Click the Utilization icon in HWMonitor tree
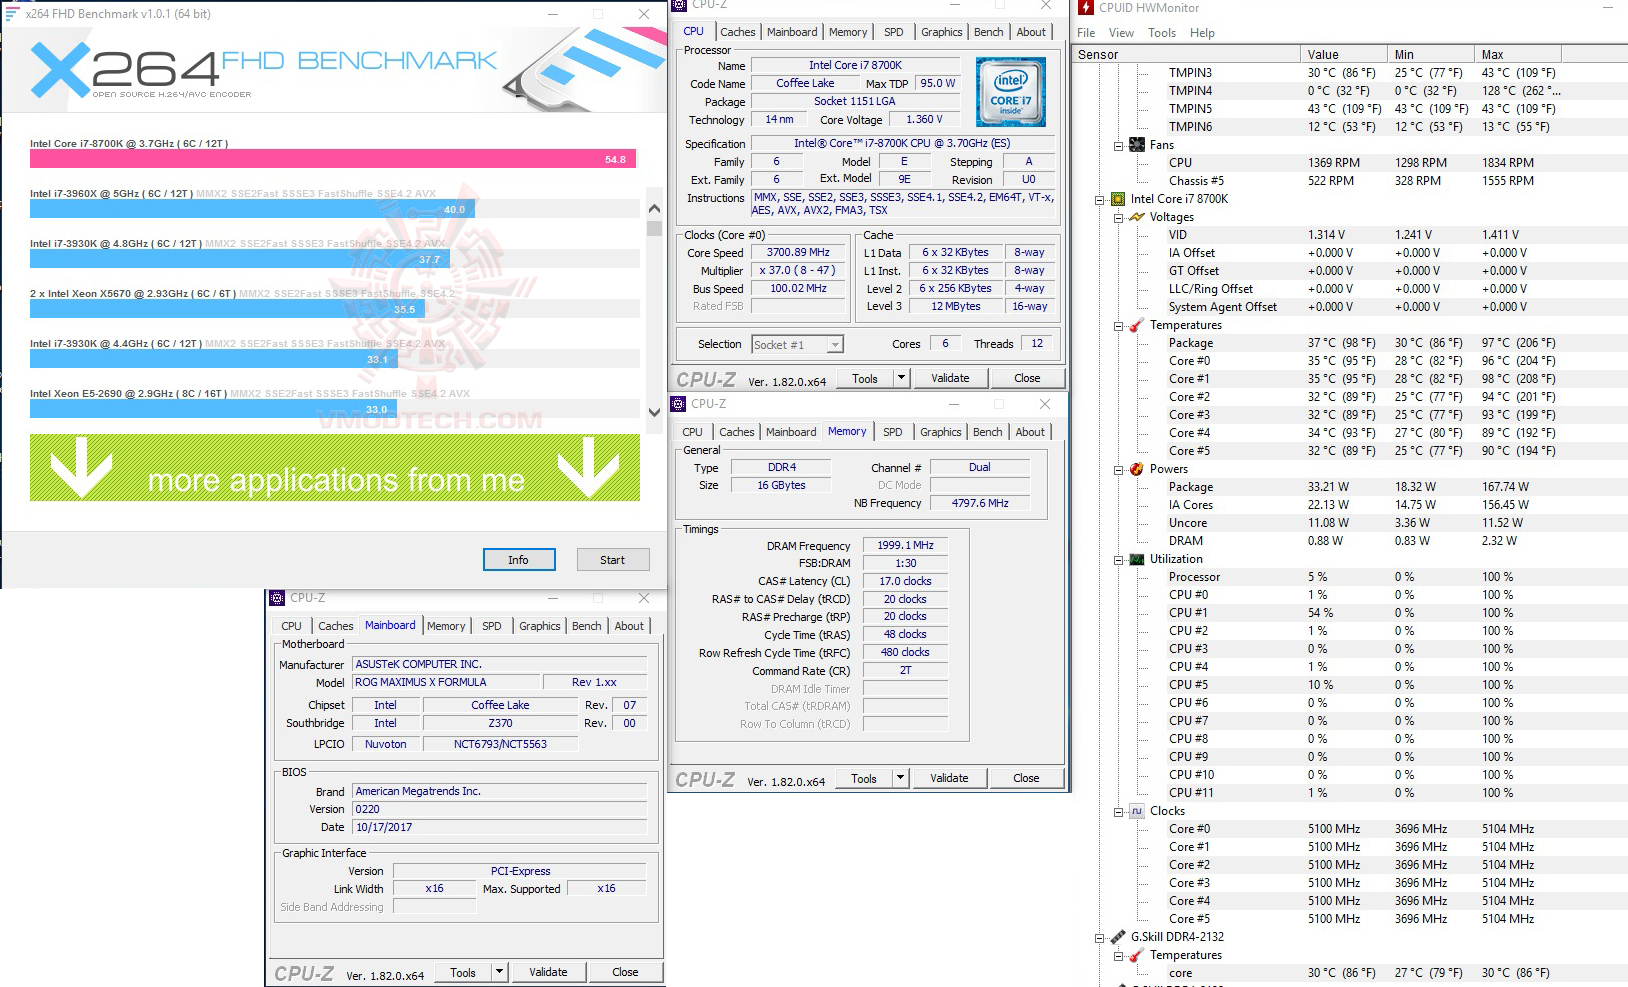 [x=1137, y=559]
